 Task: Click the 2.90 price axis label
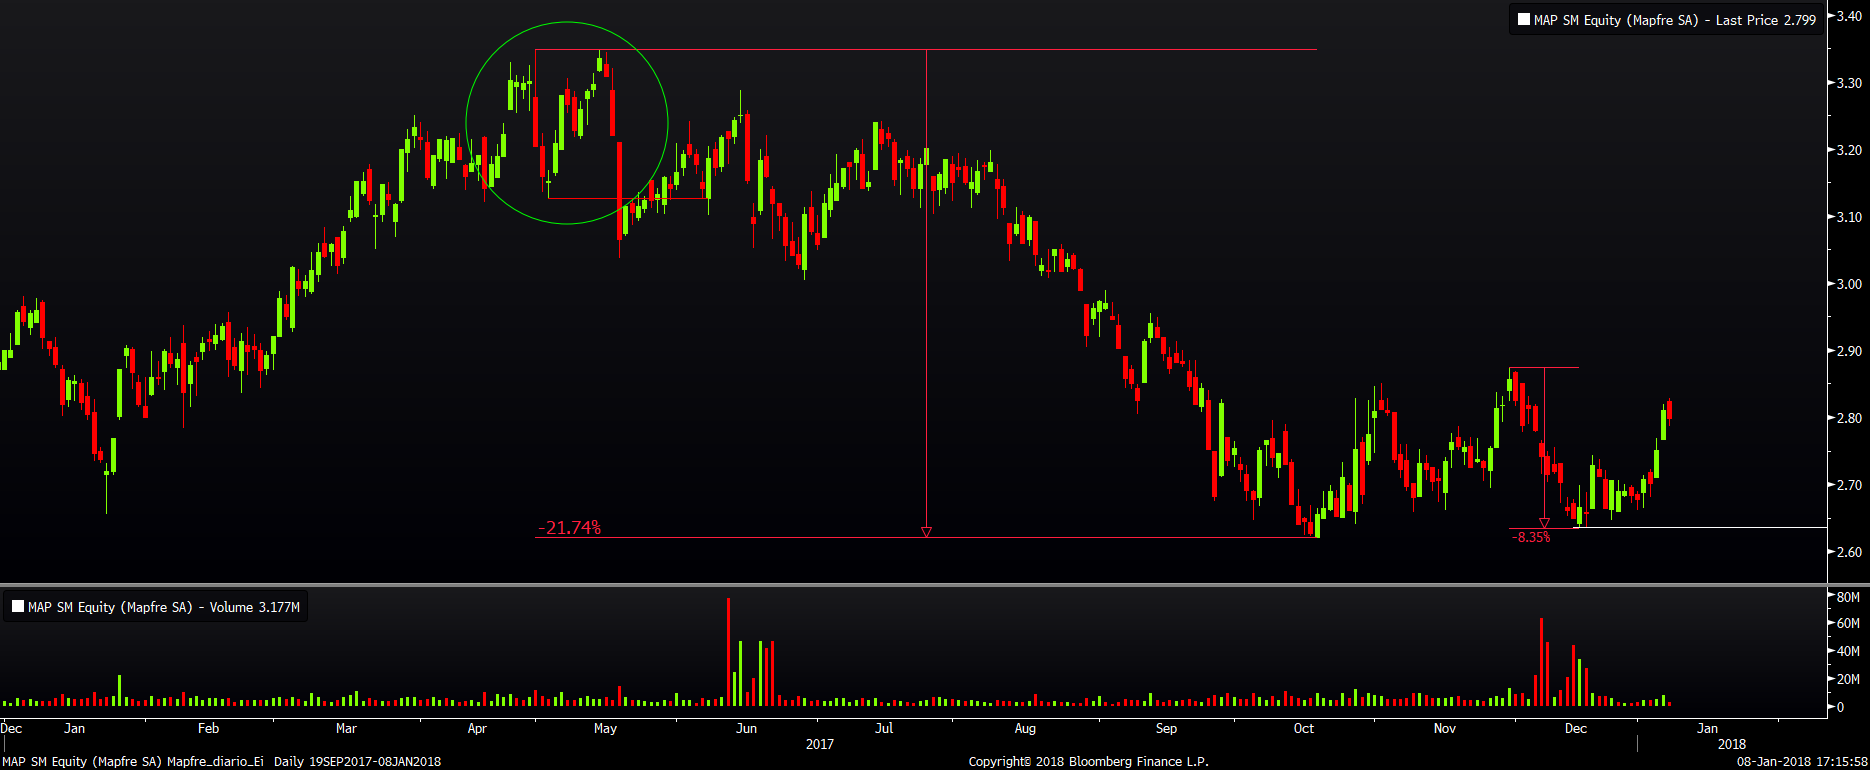(x=1849, y=351)
